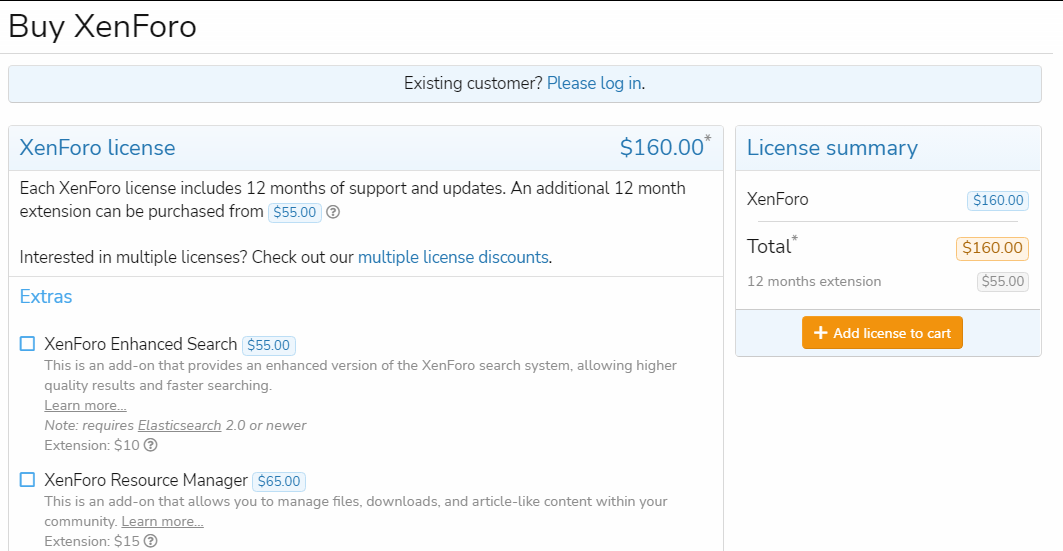Click the XenForo $160.00 badge in License summary
The width and height of the screenshot is (1063, 551).
pyautogui.click(x=997, y=200)
